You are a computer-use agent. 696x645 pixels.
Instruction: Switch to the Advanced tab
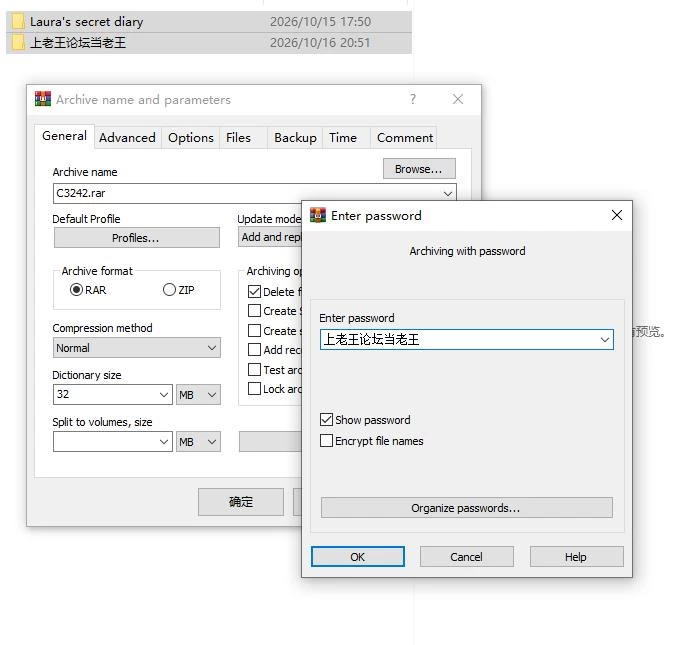coord(127,138)
